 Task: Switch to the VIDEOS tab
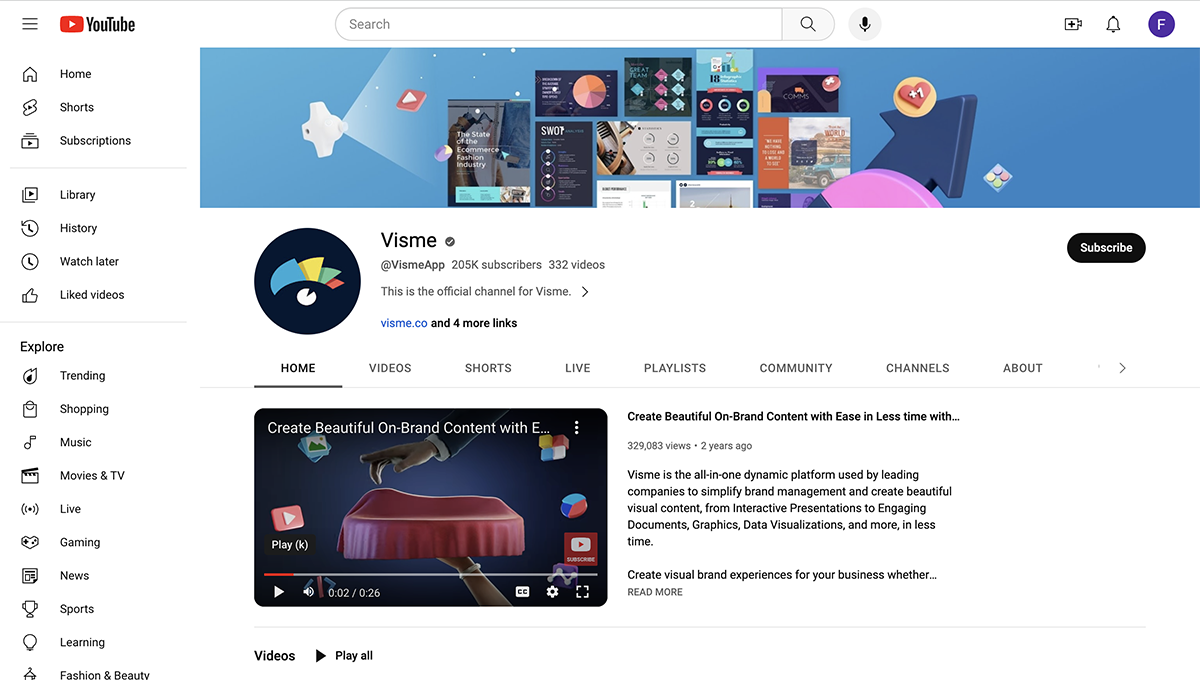click(x=390, y=368)
